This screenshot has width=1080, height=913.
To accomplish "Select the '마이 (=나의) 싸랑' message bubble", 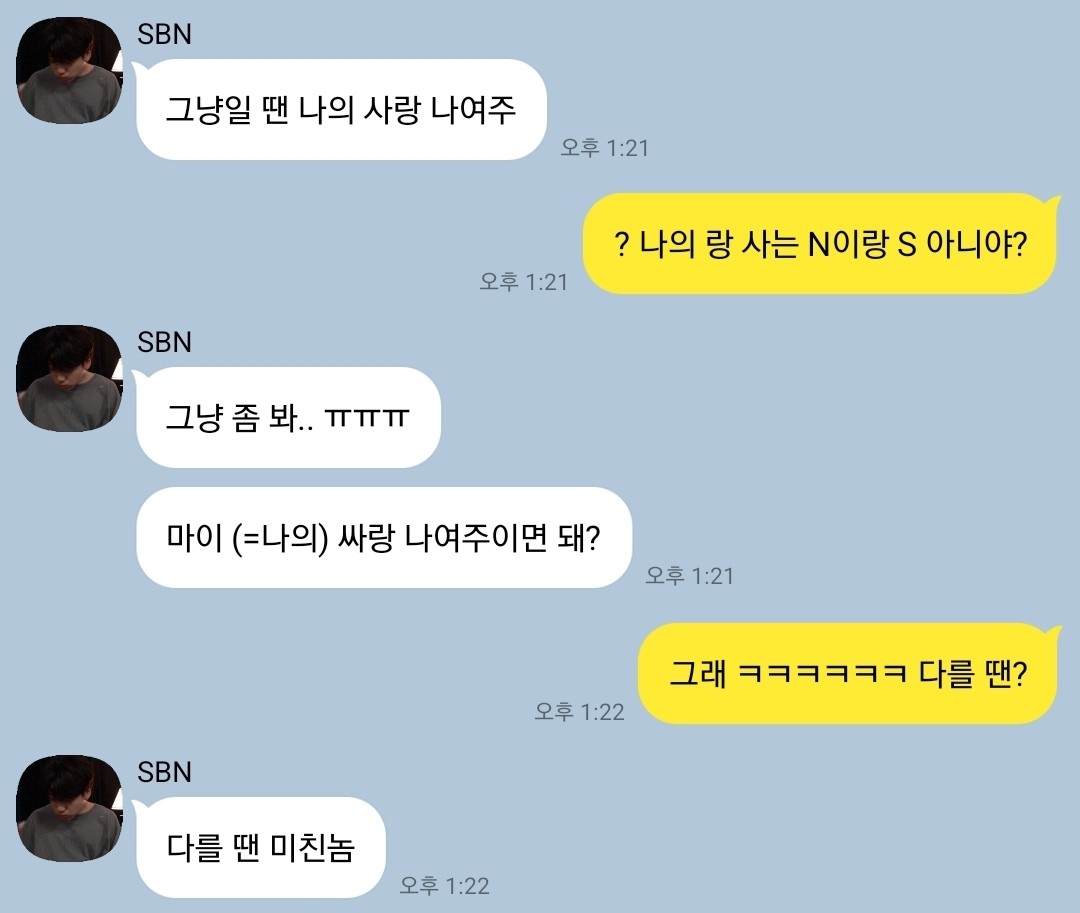I will (384, 538).
